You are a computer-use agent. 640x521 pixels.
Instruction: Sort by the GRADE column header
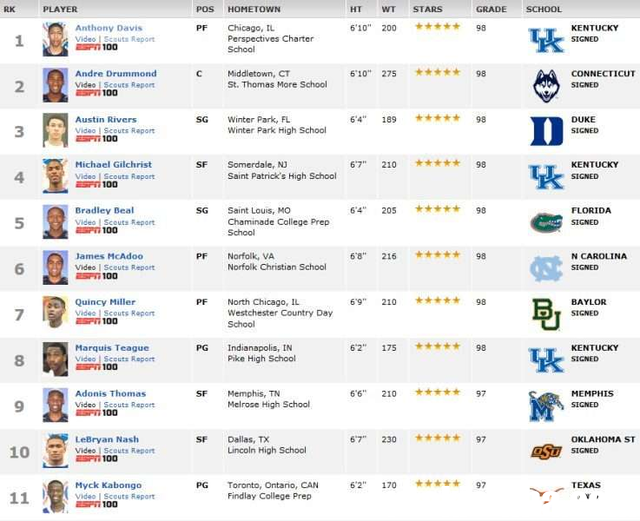tap(491, 9)
